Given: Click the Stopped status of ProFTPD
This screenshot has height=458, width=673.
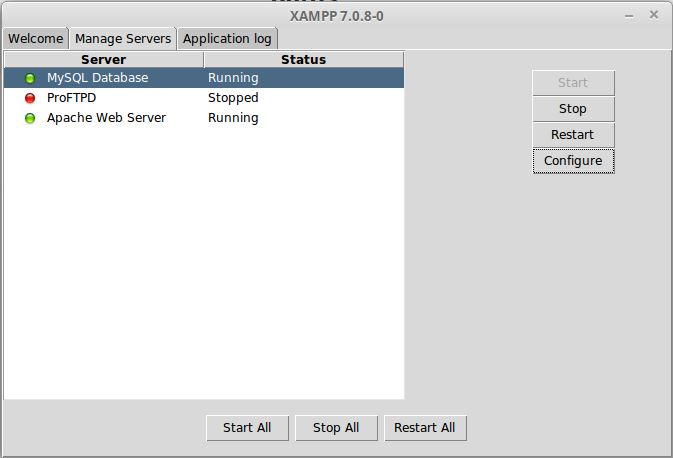Looking at the screenshot, I should pos(233,98).
